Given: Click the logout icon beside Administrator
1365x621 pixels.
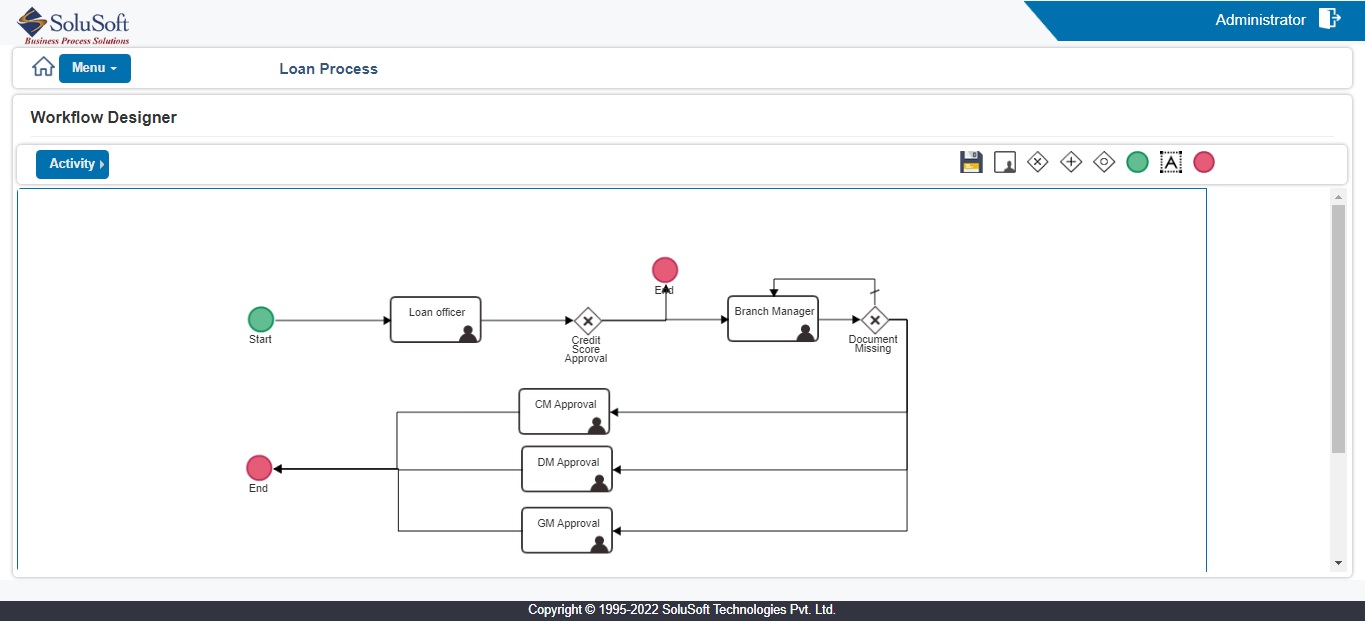Looking at the screenshot, I should pyautogui.click(x=1329, y=19).
